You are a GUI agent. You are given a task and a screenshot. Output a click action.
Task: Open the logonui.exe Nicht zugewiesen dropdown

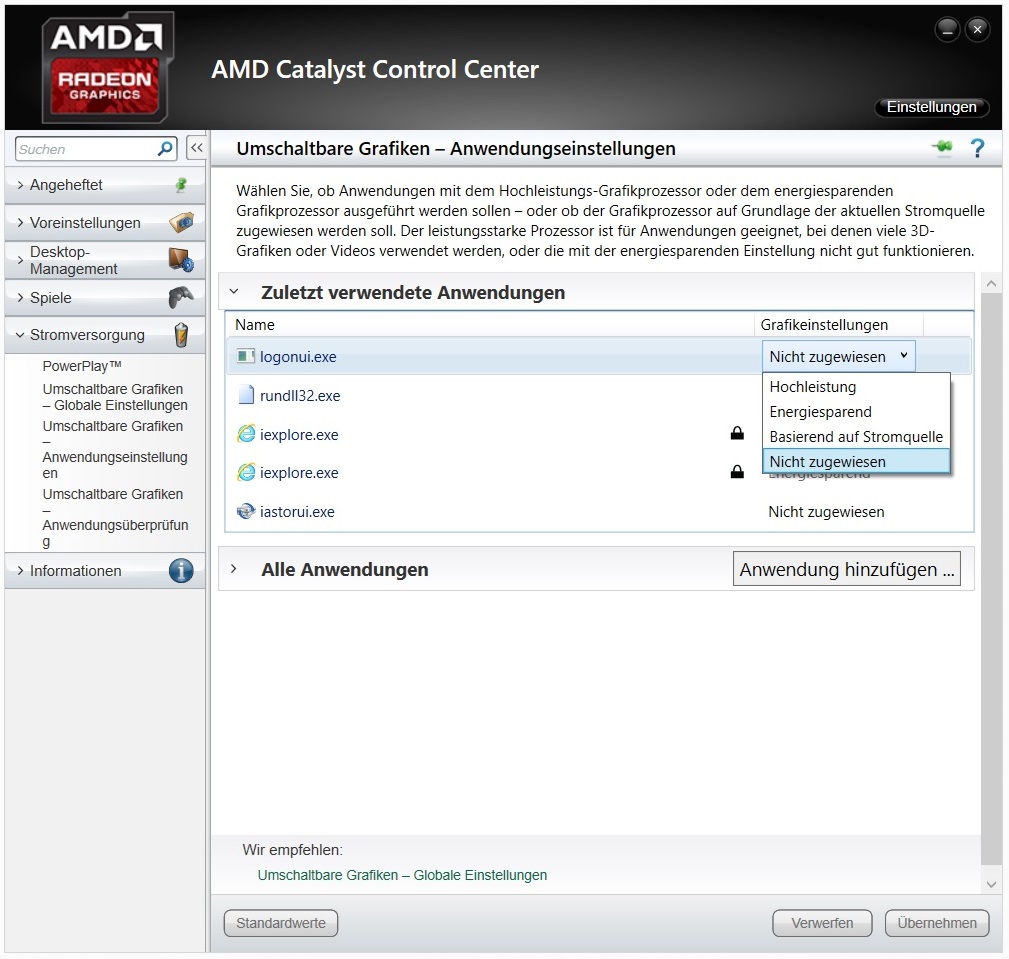pos(838,356)
